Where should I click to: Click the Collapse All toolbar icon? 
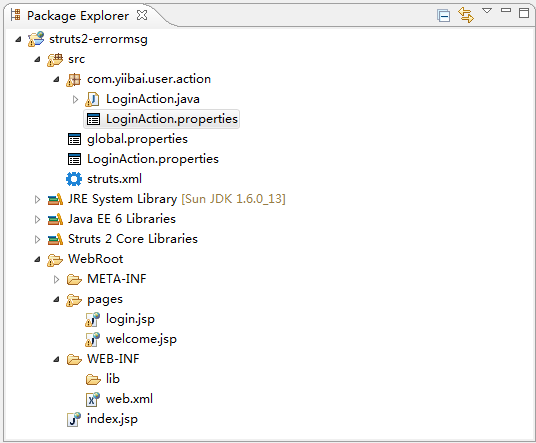coord(443,16)
